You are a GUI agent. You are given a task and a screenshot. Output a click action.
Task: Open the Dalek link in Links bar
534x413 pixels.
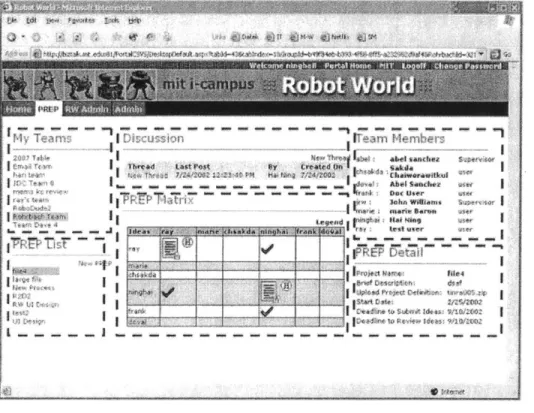click(245, 37)
